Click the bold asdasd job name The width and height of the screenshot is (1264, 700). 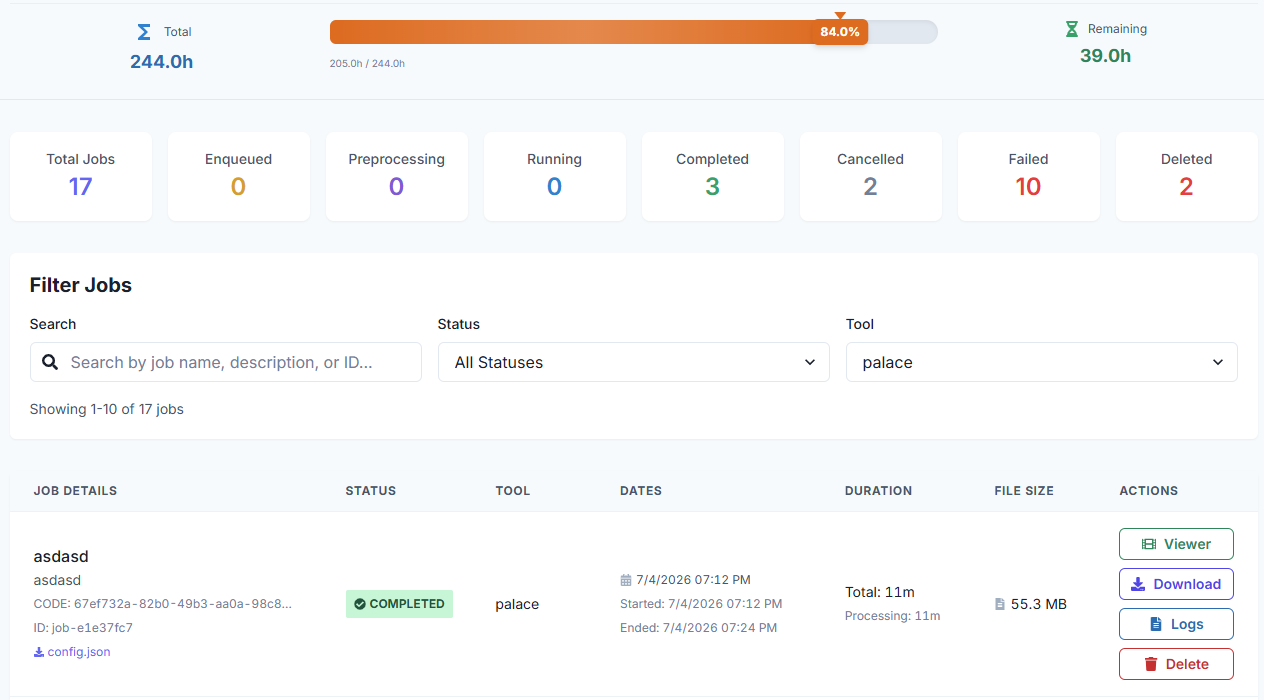coord(61,556)
